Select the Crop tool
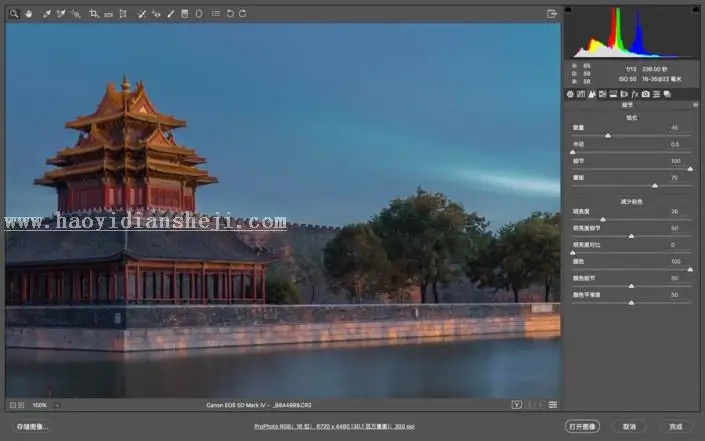 tap(94, 14)
